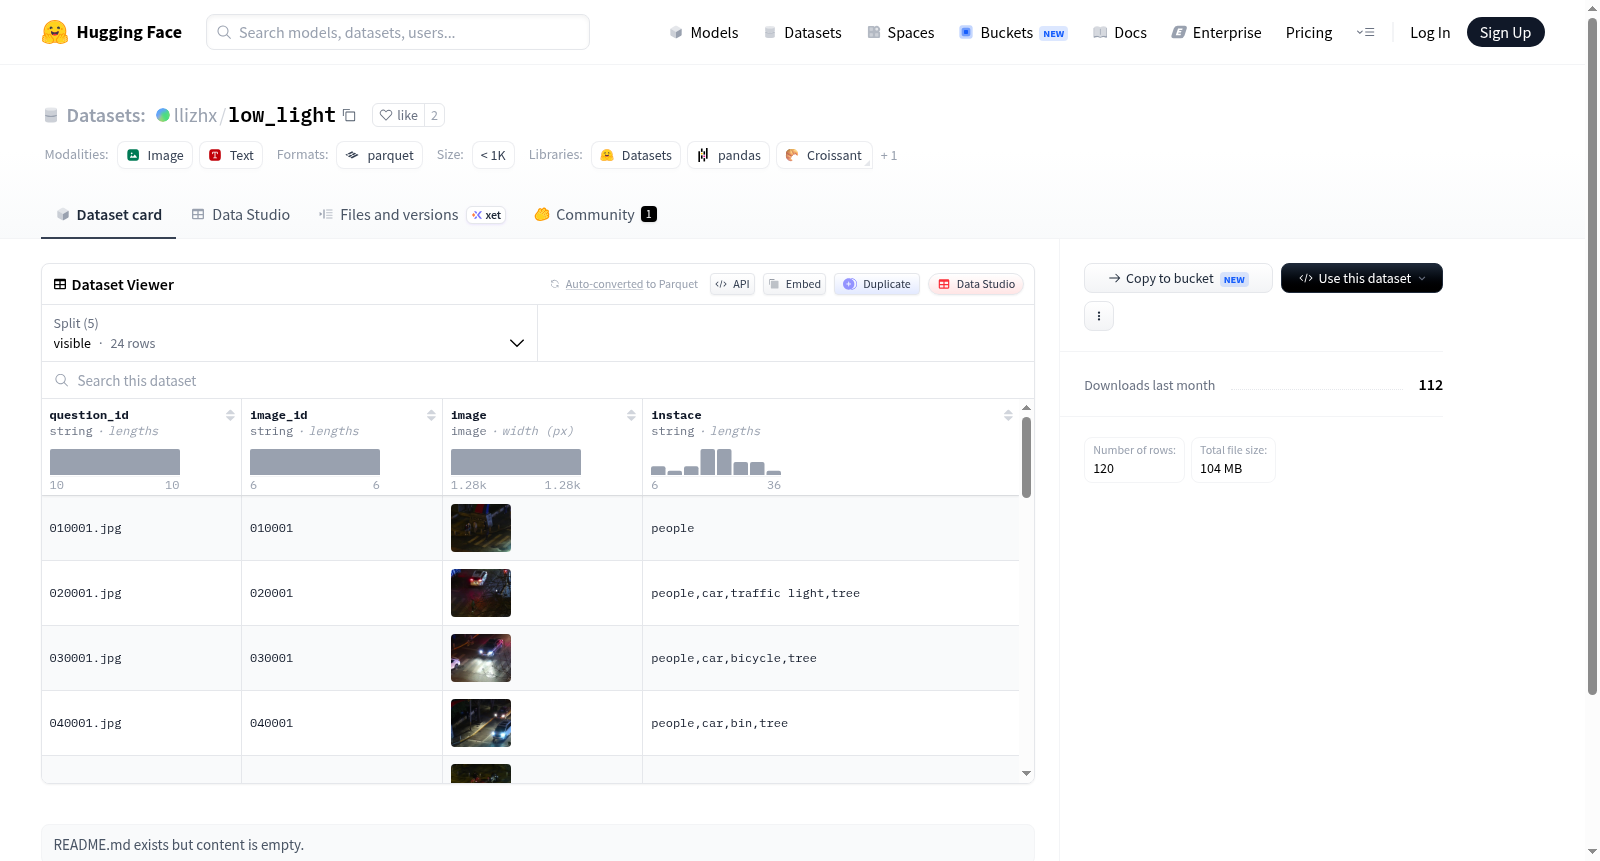Viewport: 1600px width, 861px height.
Task: Click the sort icon on the image_id column
Action: coord(431,415)
